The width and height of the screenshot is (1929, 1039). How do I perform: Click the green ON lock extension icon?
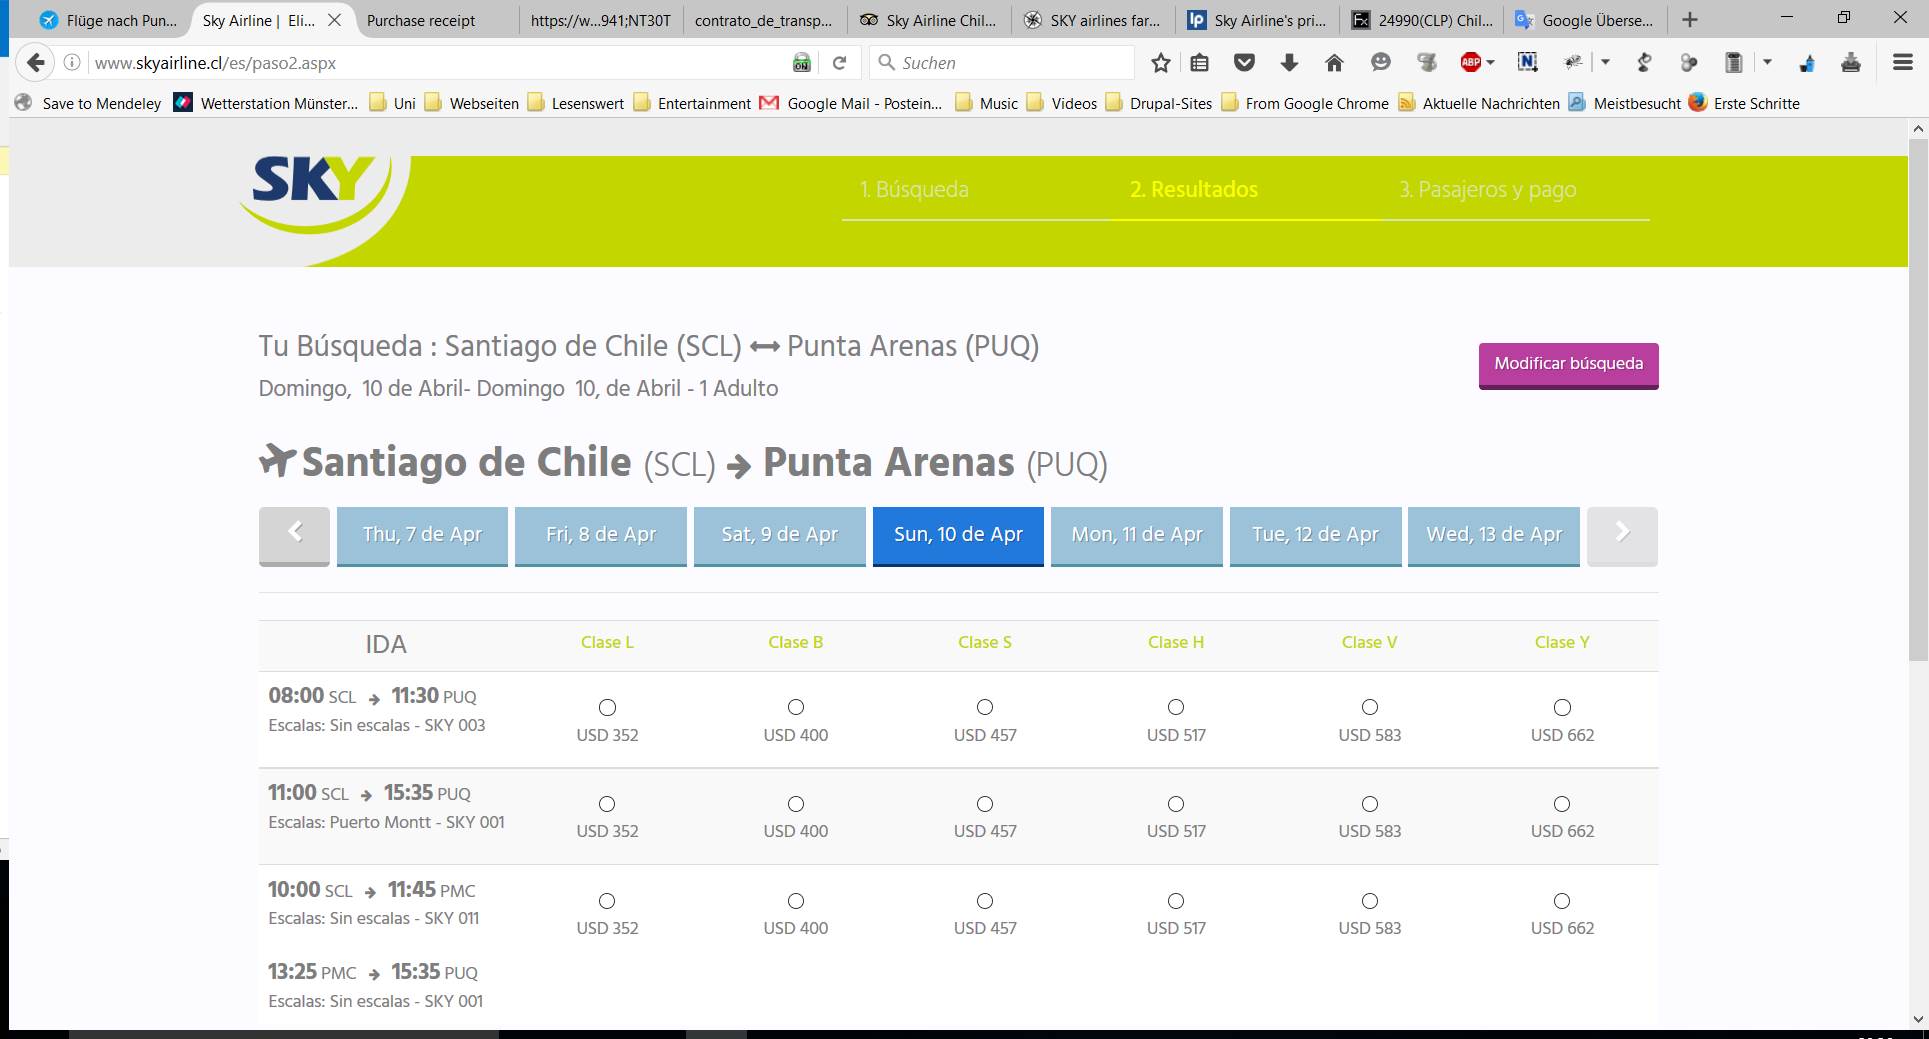click(x=802, y=63)
